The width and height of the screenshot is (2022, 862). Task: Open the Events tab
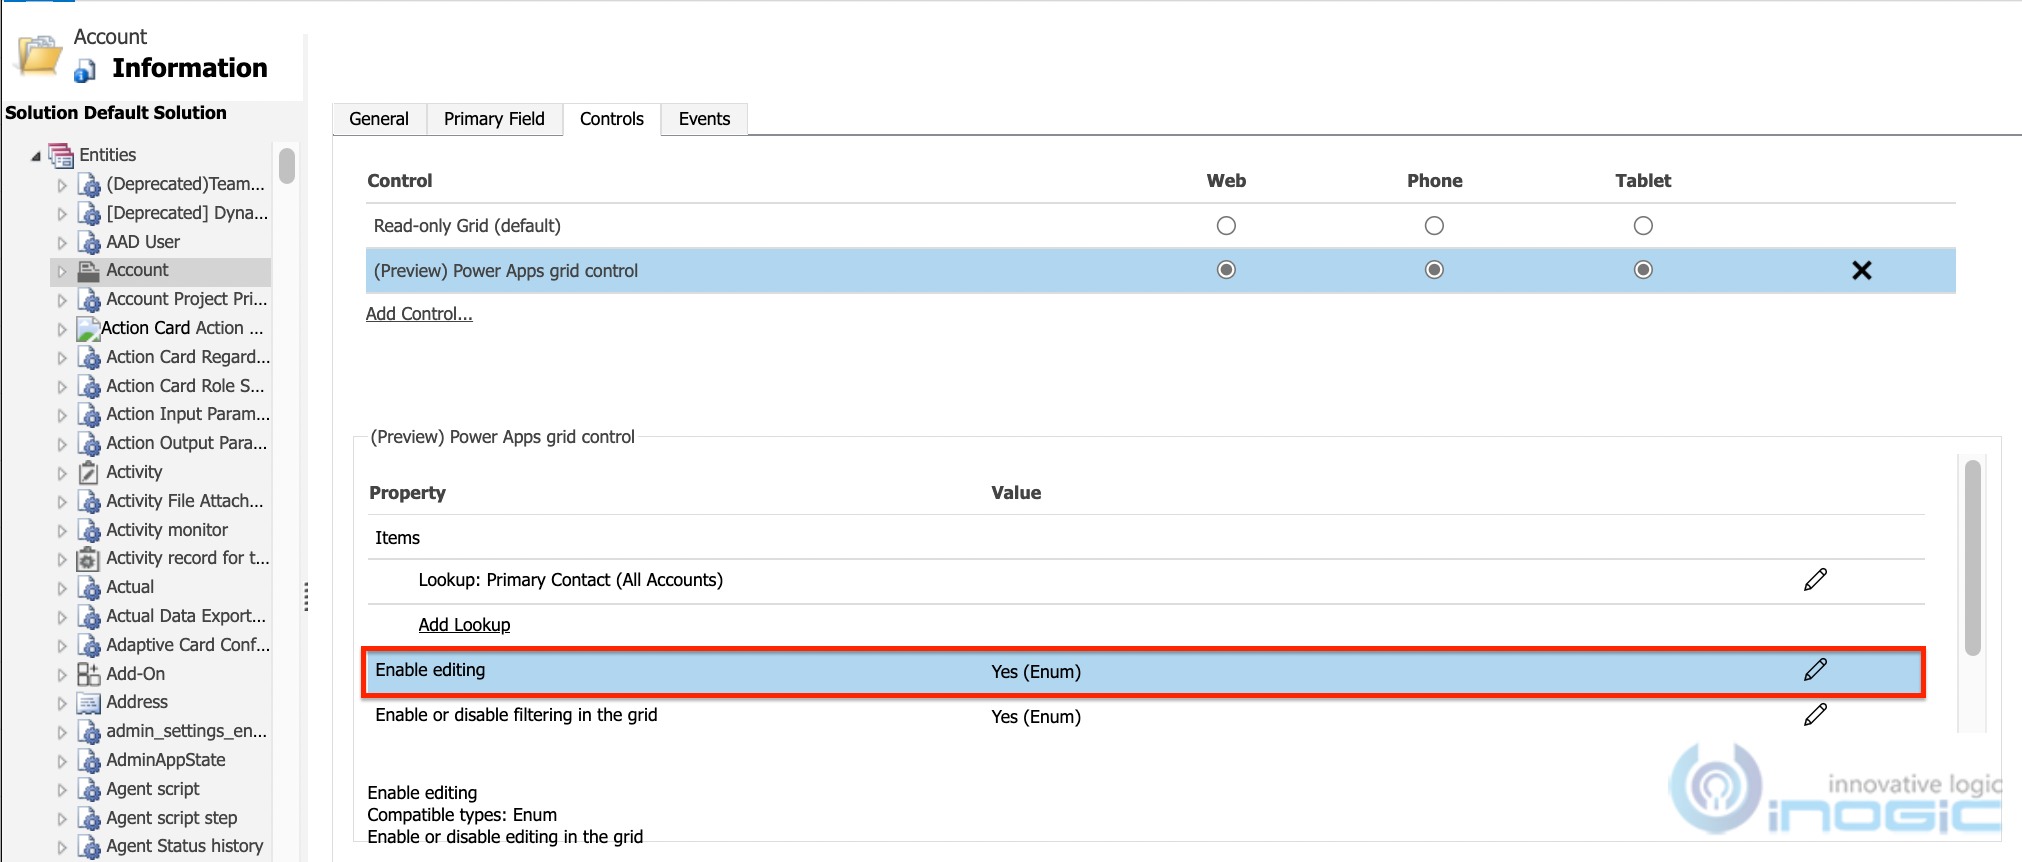[x=704, y=119]
